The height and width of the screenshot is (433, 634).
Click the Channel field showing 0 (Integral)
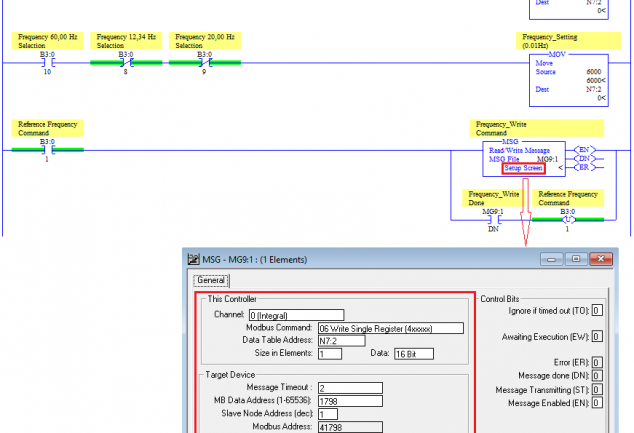click(296, 315)
